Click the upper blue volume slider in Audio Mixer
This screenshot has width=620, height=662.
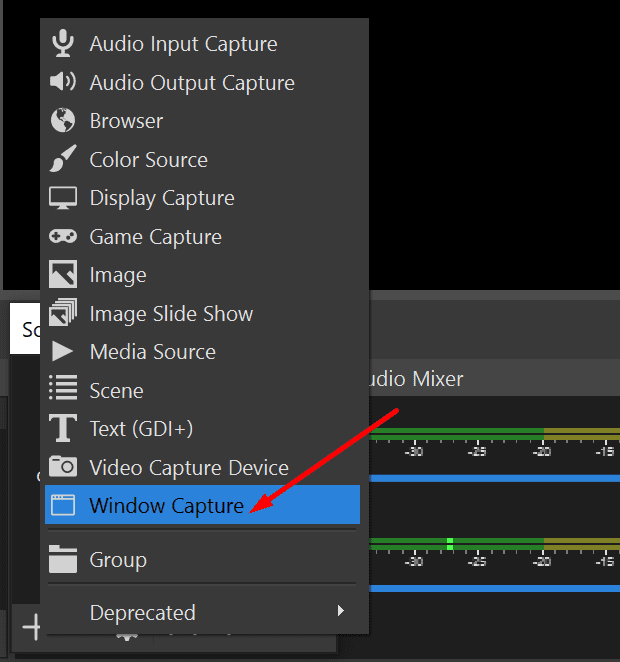pos(495,478)
